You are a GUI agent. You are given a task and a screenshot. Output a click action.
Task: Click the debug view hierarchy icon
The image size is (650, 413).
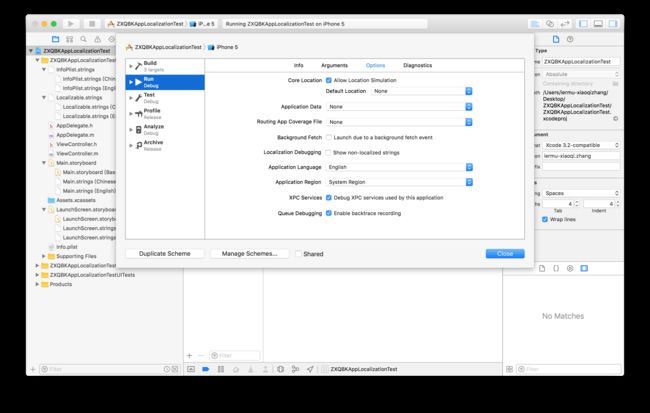pyautogui.click(x=281, y=369)
